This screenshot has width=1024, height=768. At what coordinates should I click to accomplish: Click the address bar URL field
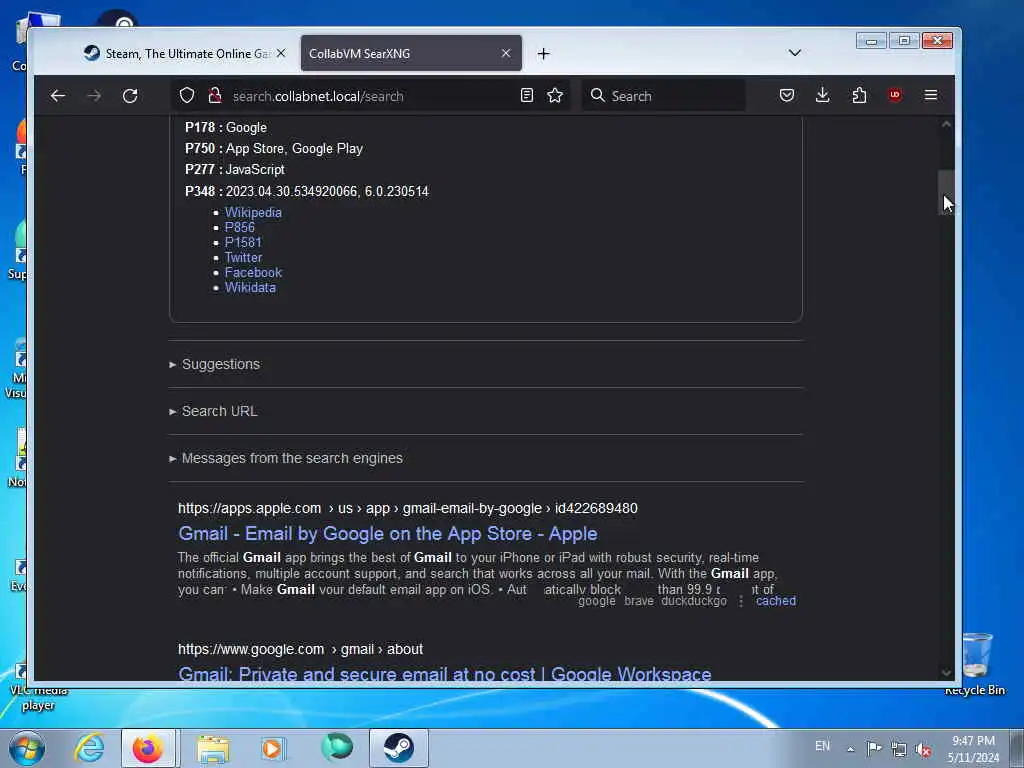click(372, 96)
